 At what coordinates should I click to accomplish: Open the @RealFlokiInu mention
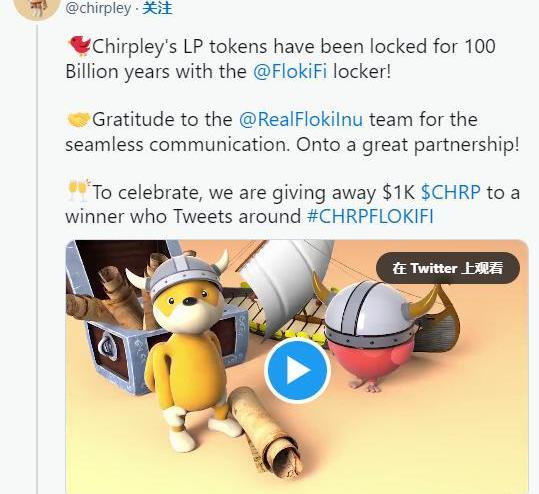[301, 119]
